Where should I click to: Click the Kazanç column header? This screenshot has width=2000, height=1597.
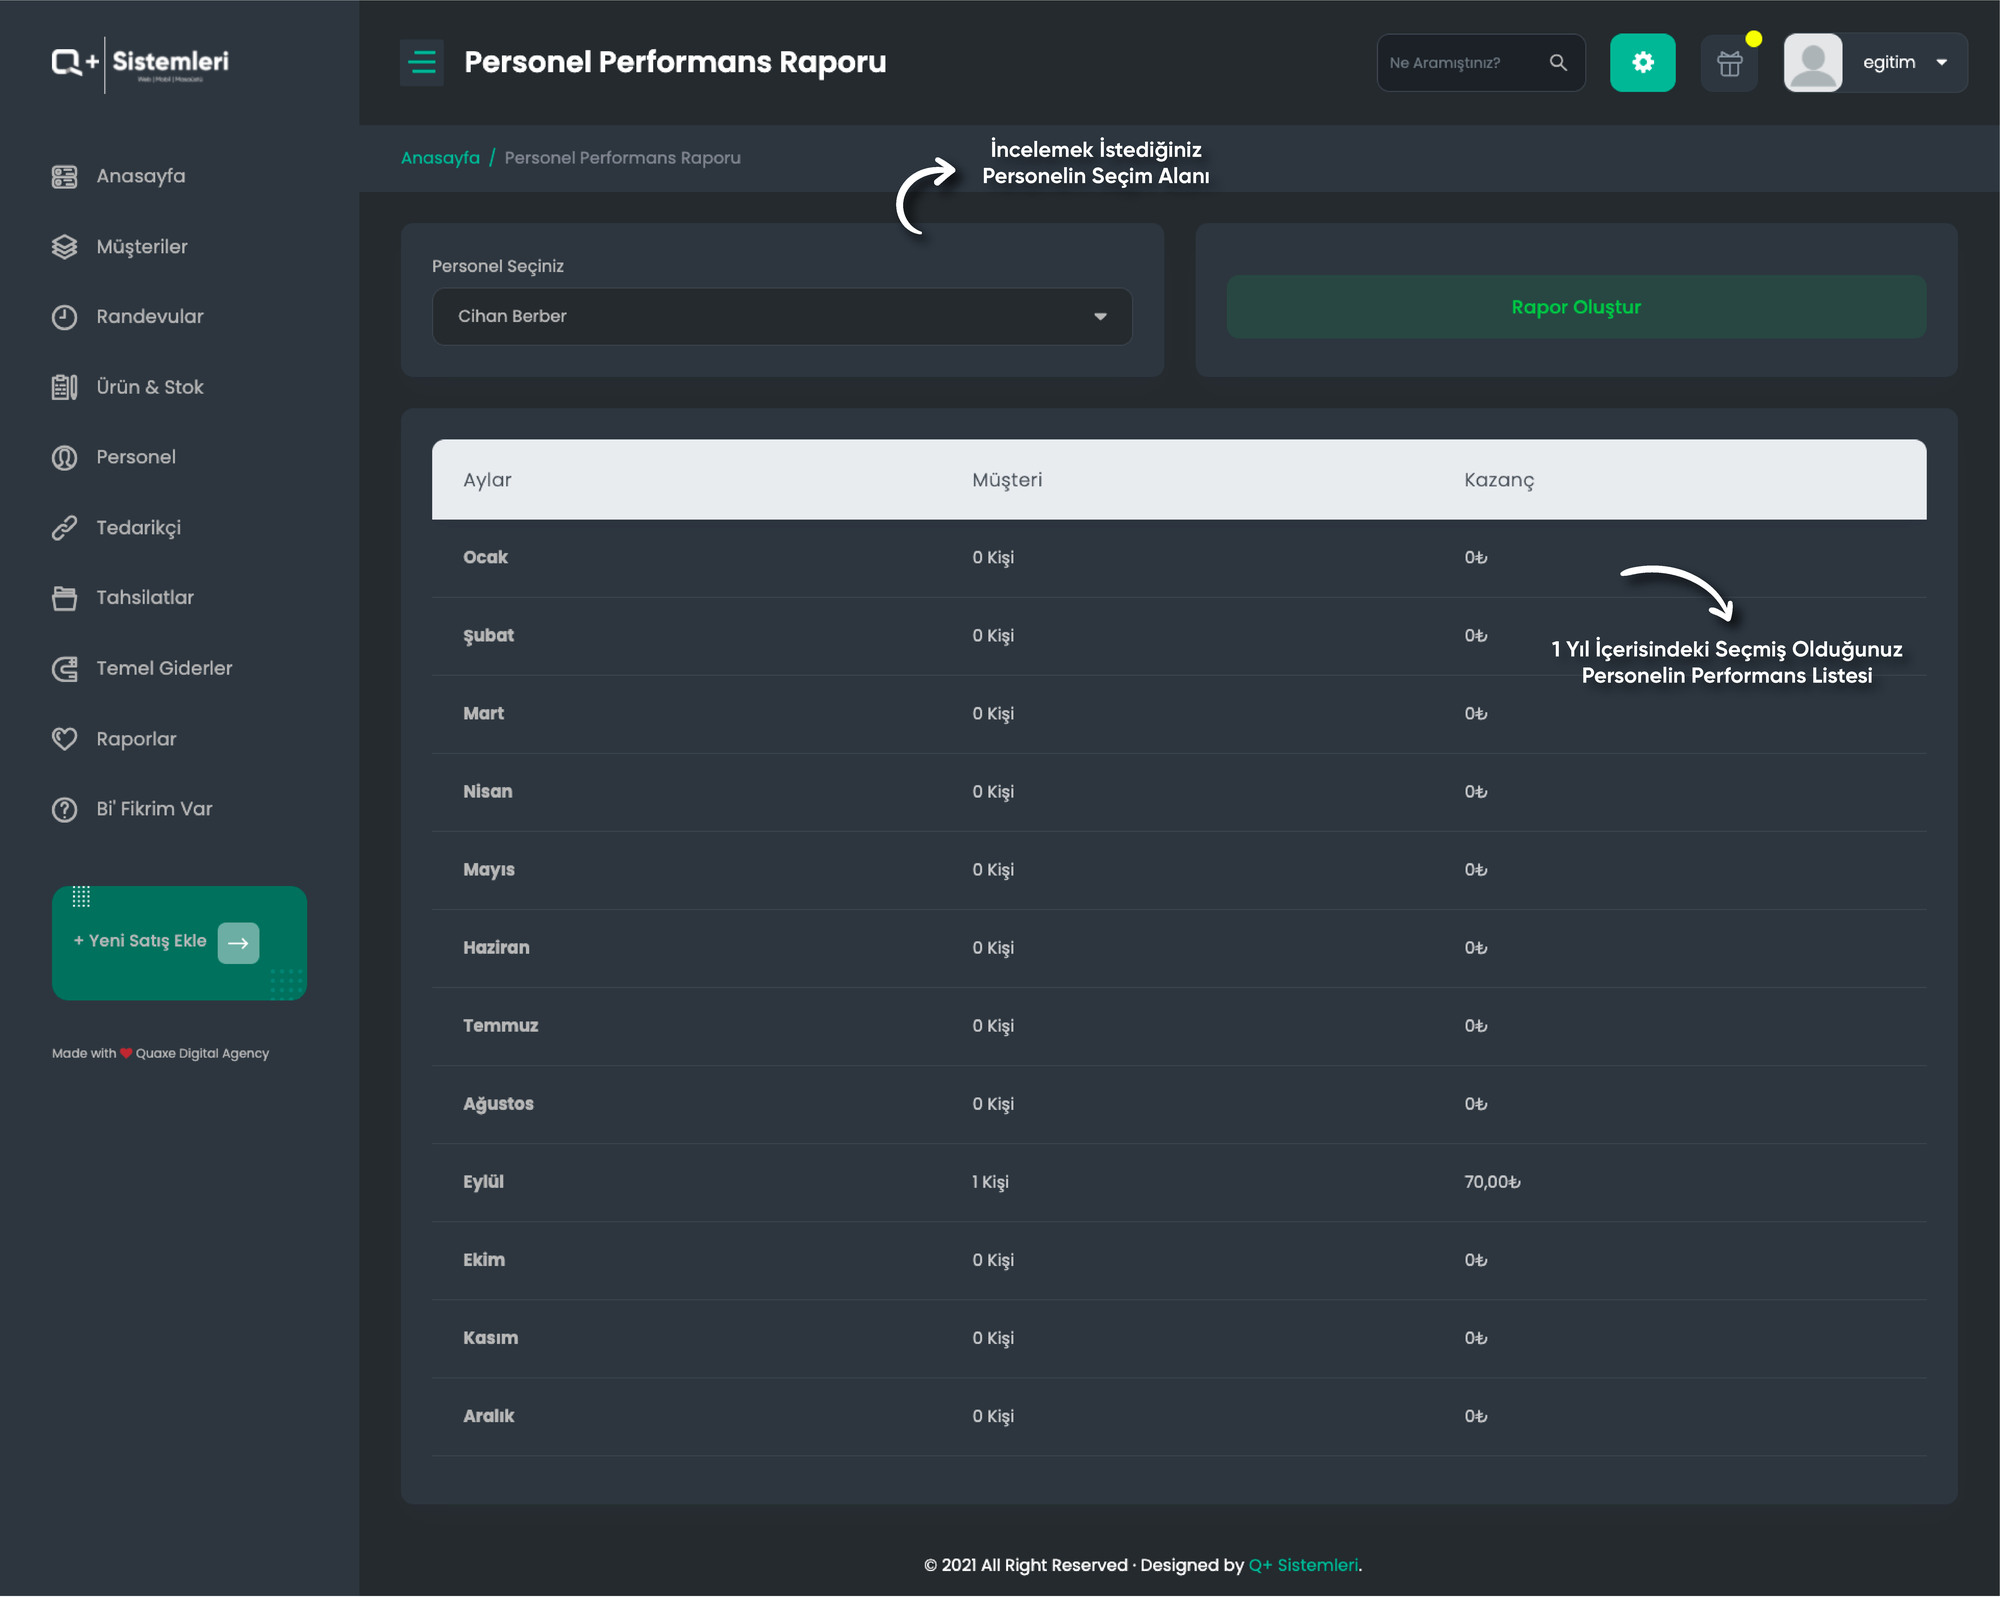[x=1499, y=480]
